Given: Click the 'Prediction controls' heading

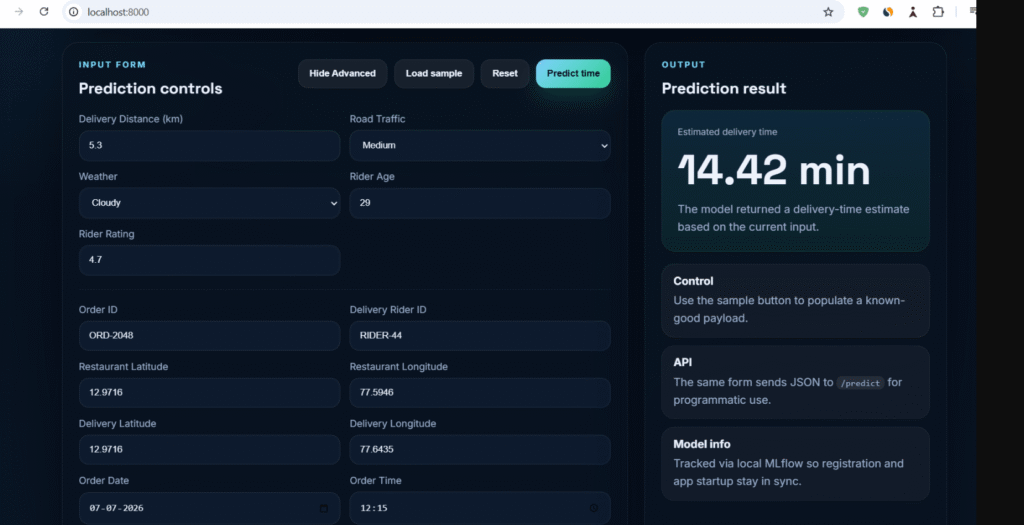Looking at the screenshot, I should [150, 88].
